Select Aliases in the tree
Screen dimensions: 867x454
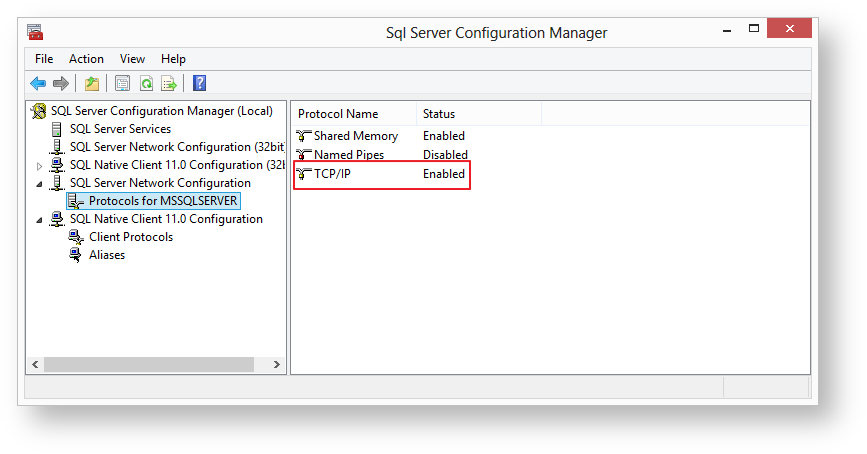[107, 255]
